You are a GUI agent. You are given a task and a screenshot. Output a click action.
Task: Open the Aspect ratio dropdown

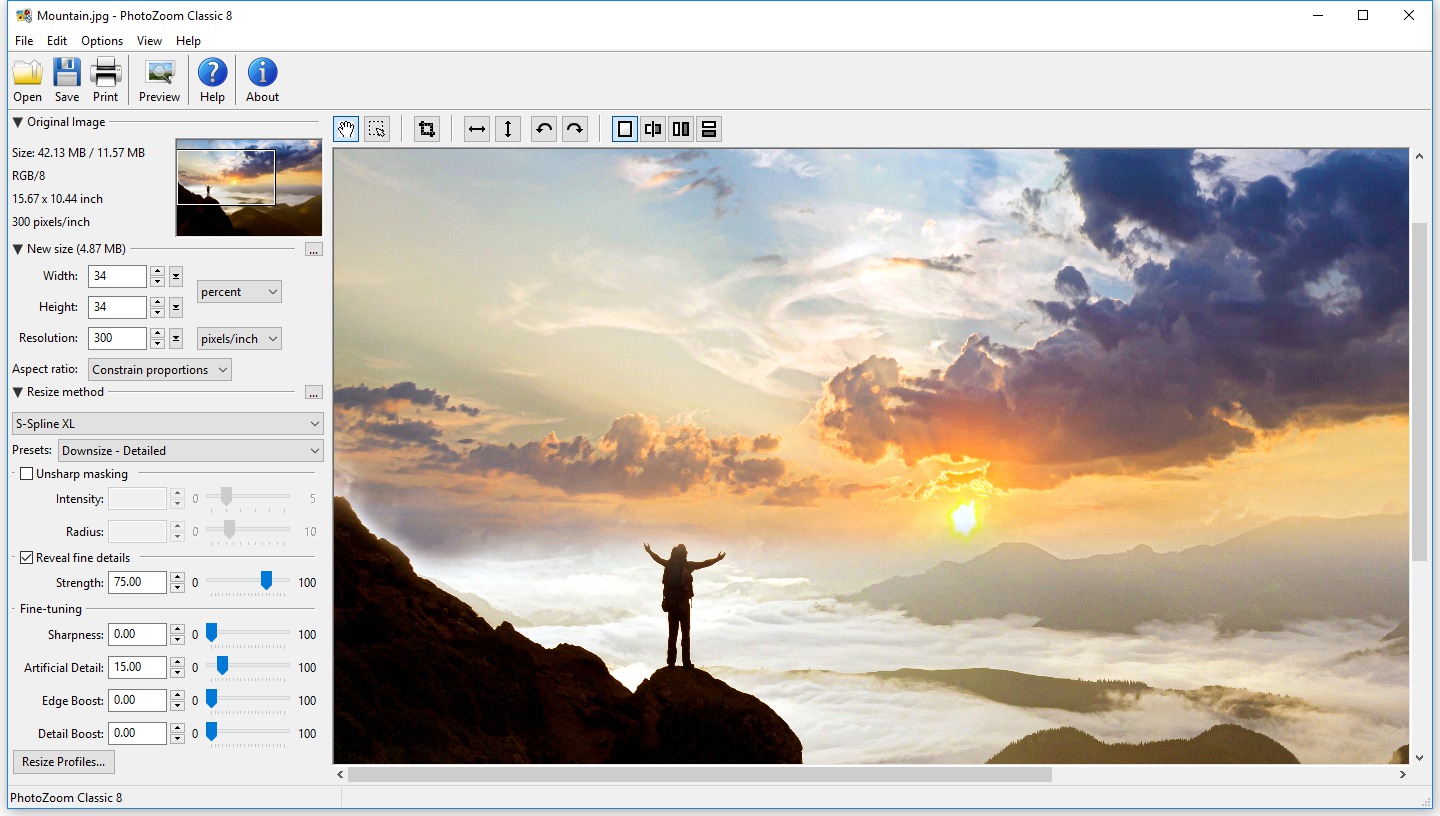pos(159,369)
